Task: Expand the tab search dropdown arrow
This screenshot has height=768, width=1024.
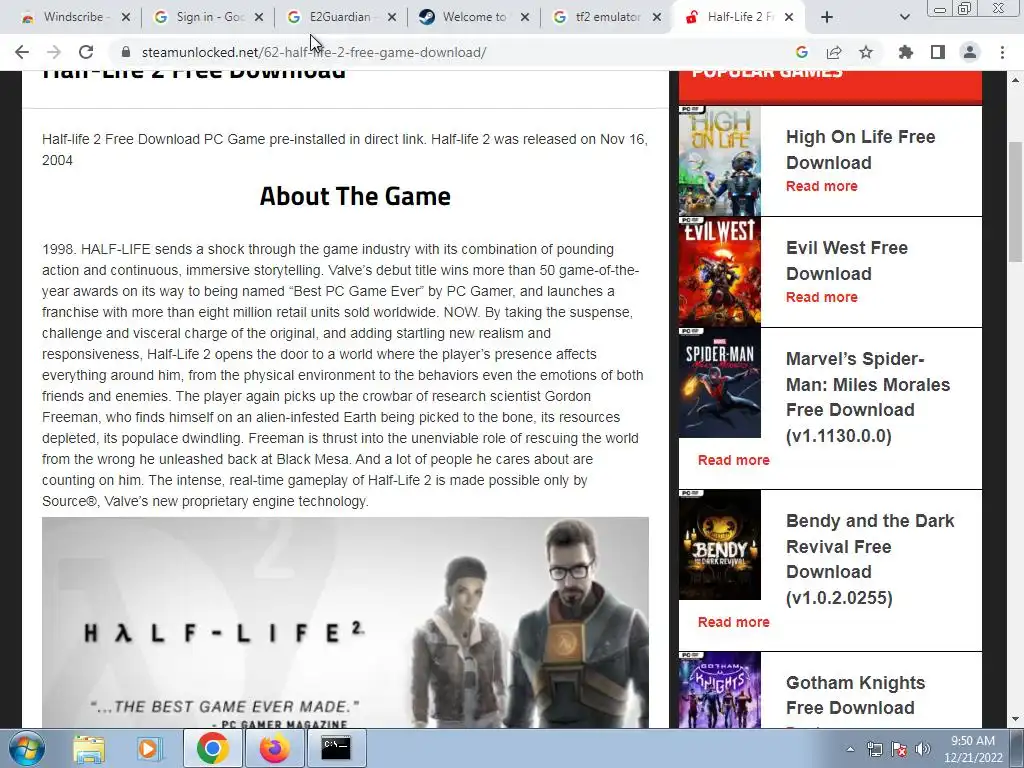Action: tap(904, 17)
